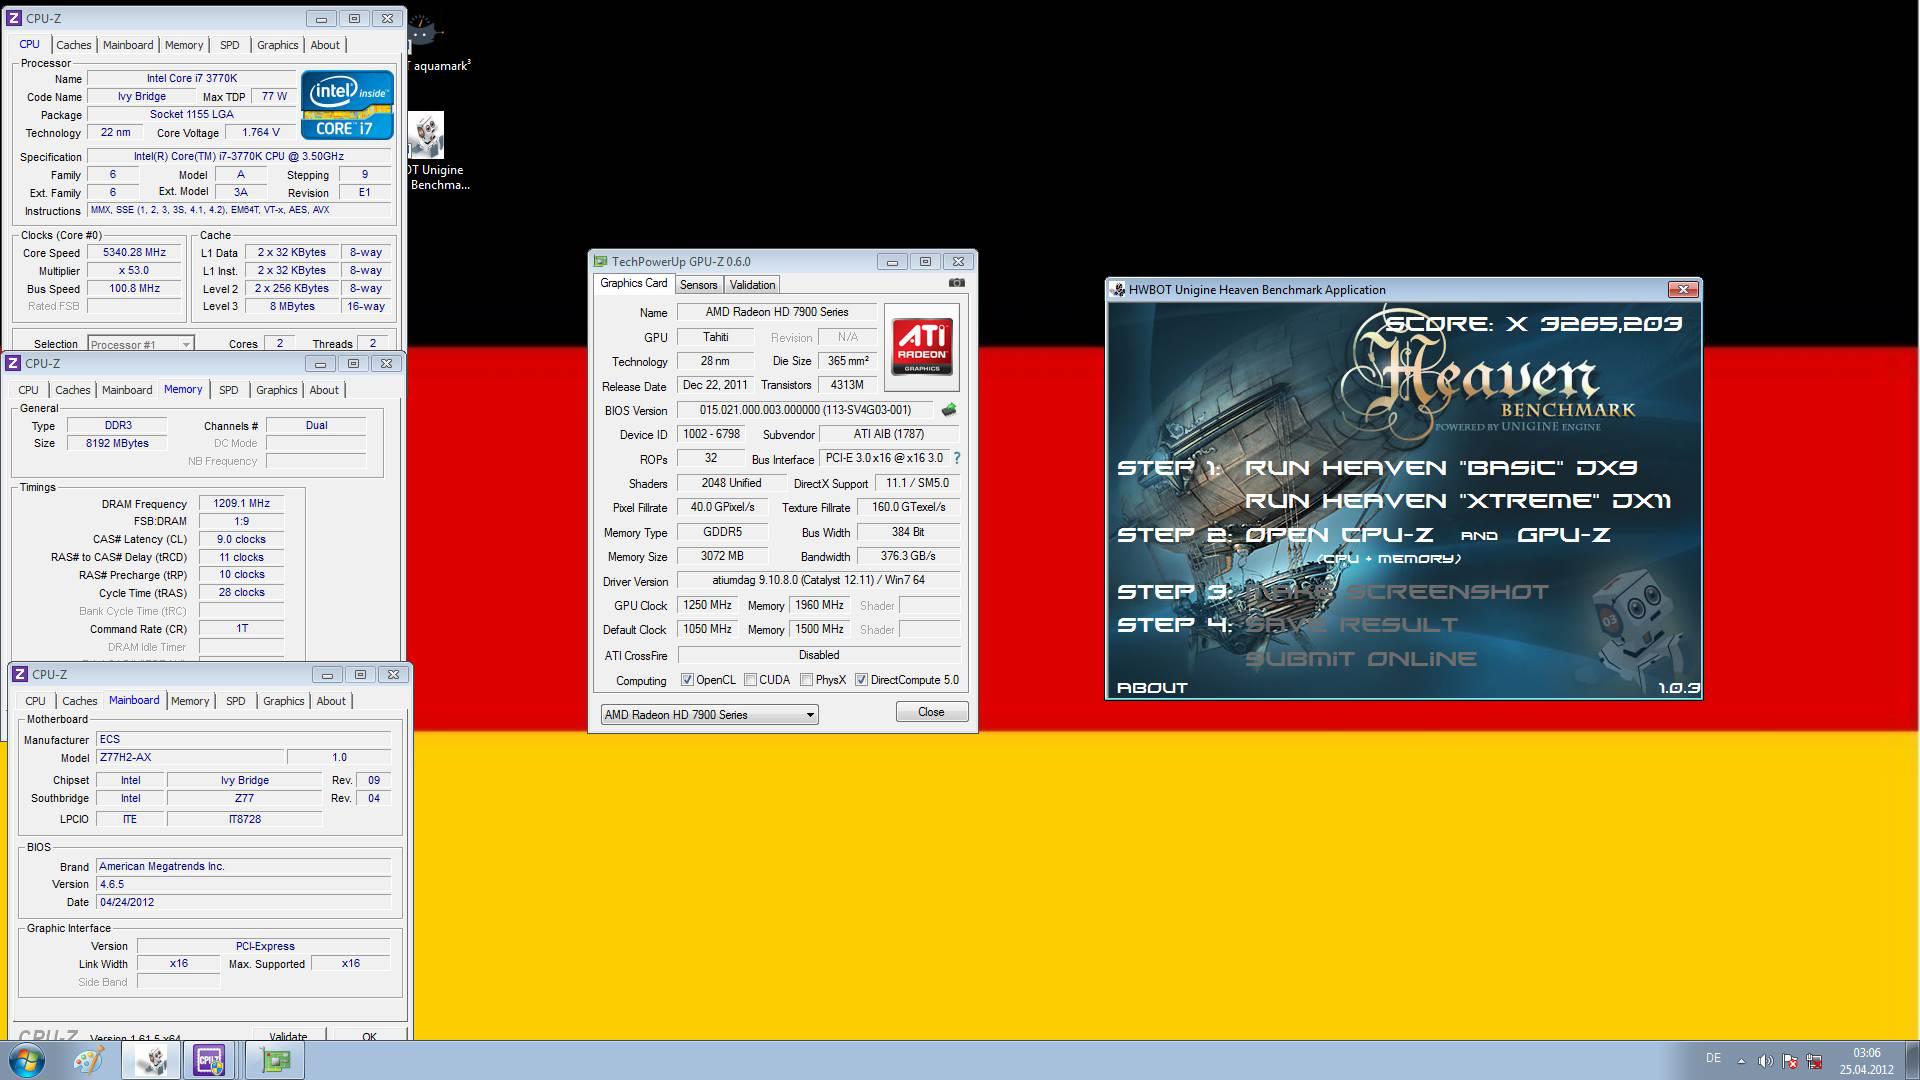This screenshot has width=1920, height=1080.
Task: Click the Core Speed value 5340.28 MHz
Action: [x=135, y=253]
